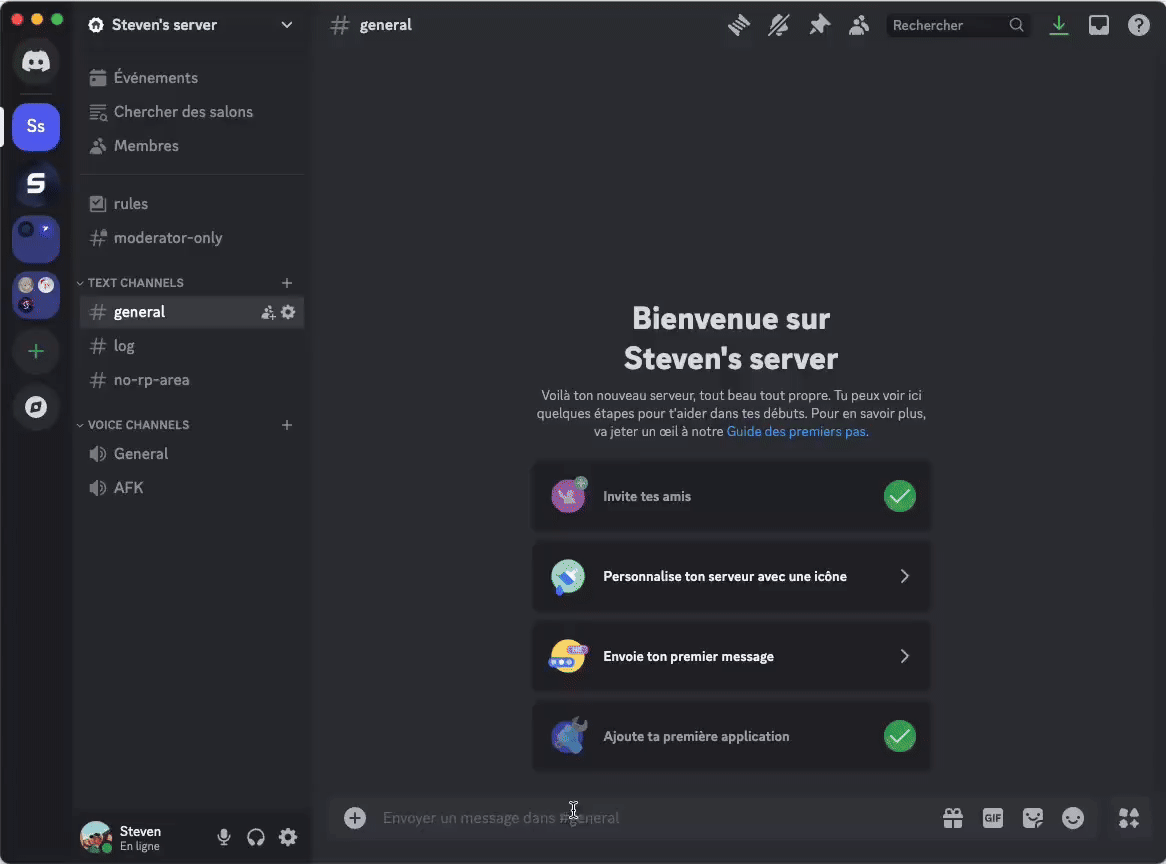Screen dimensions: 1166x864
Task: Open Discord direct messages home
Action: (x=36, y=61)
